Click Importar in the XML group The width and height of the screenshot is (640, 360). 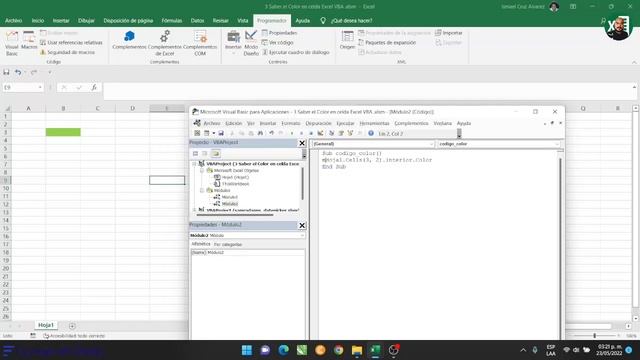pos(449,33)
